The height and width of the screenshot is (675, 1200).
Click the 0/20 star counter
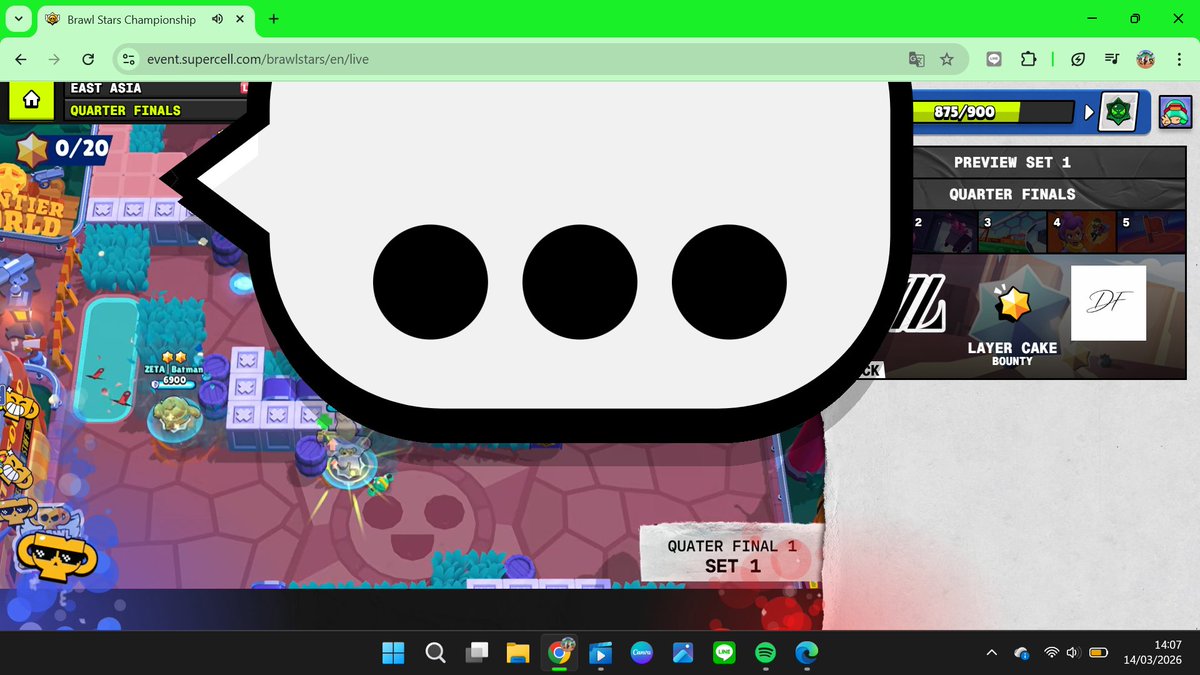coord(62,151)
